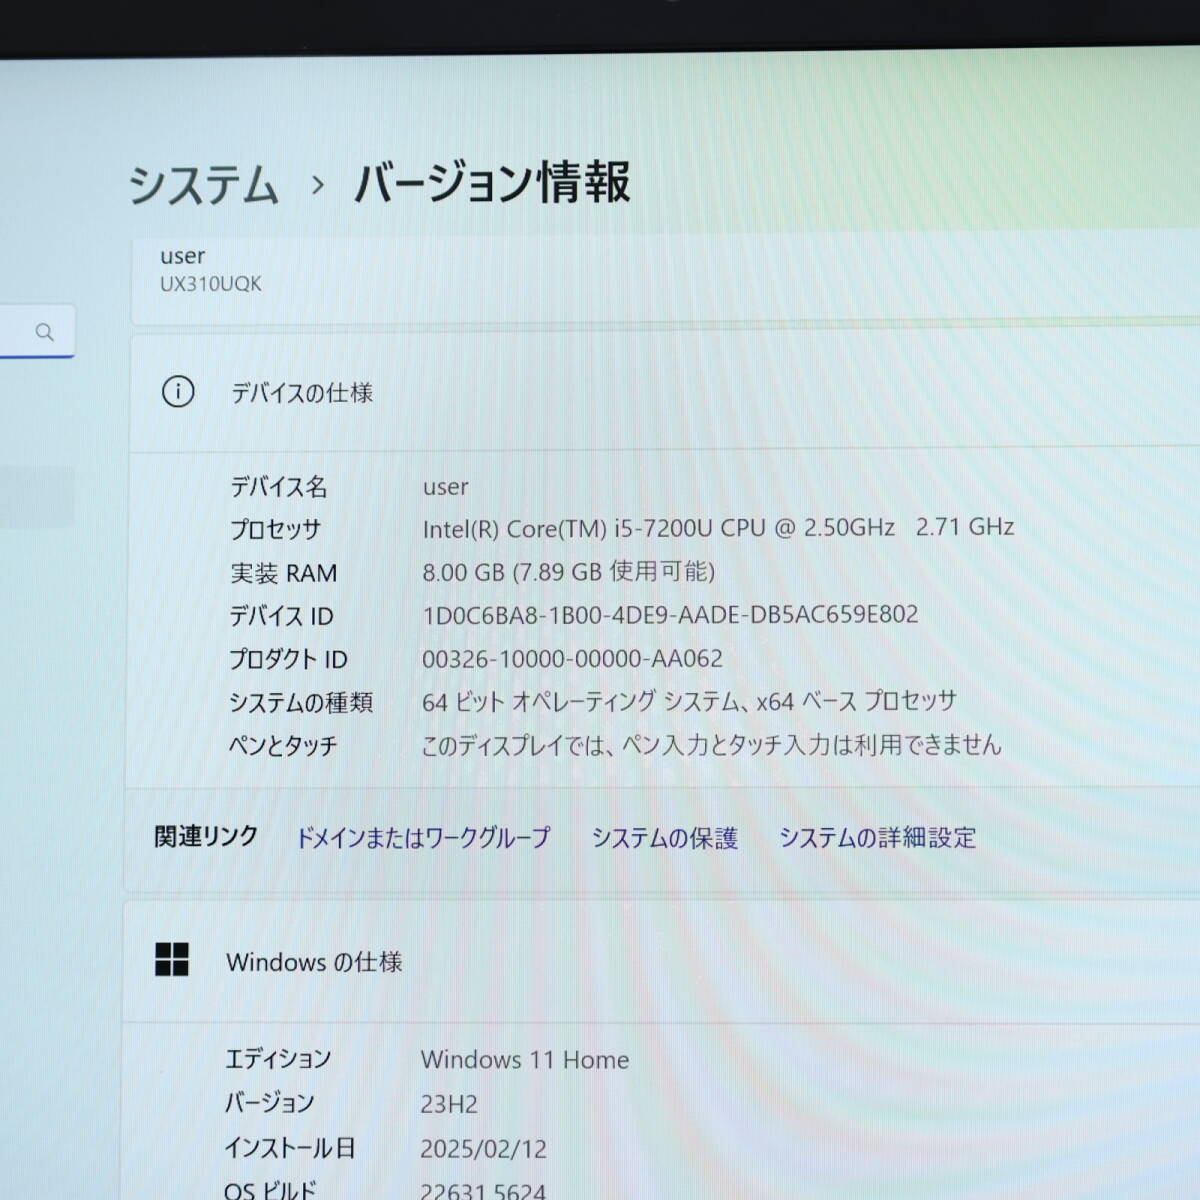This screenshot has height=1200, width=1200.
Task: Select product ID 00326-10000-00000-AA062
Action: (572, 658)
